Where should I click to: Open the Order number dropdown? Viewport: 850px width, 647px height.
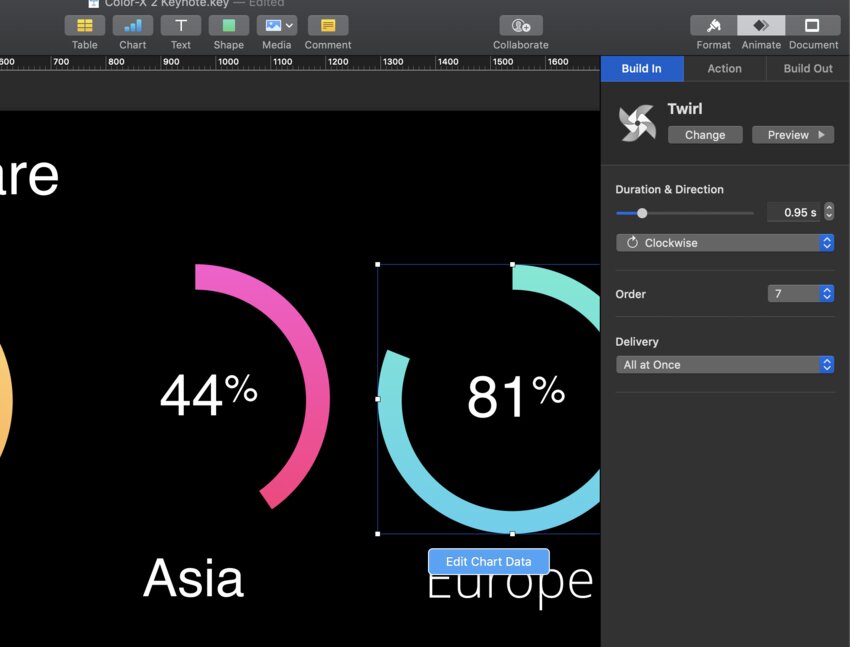click(800, 294)
